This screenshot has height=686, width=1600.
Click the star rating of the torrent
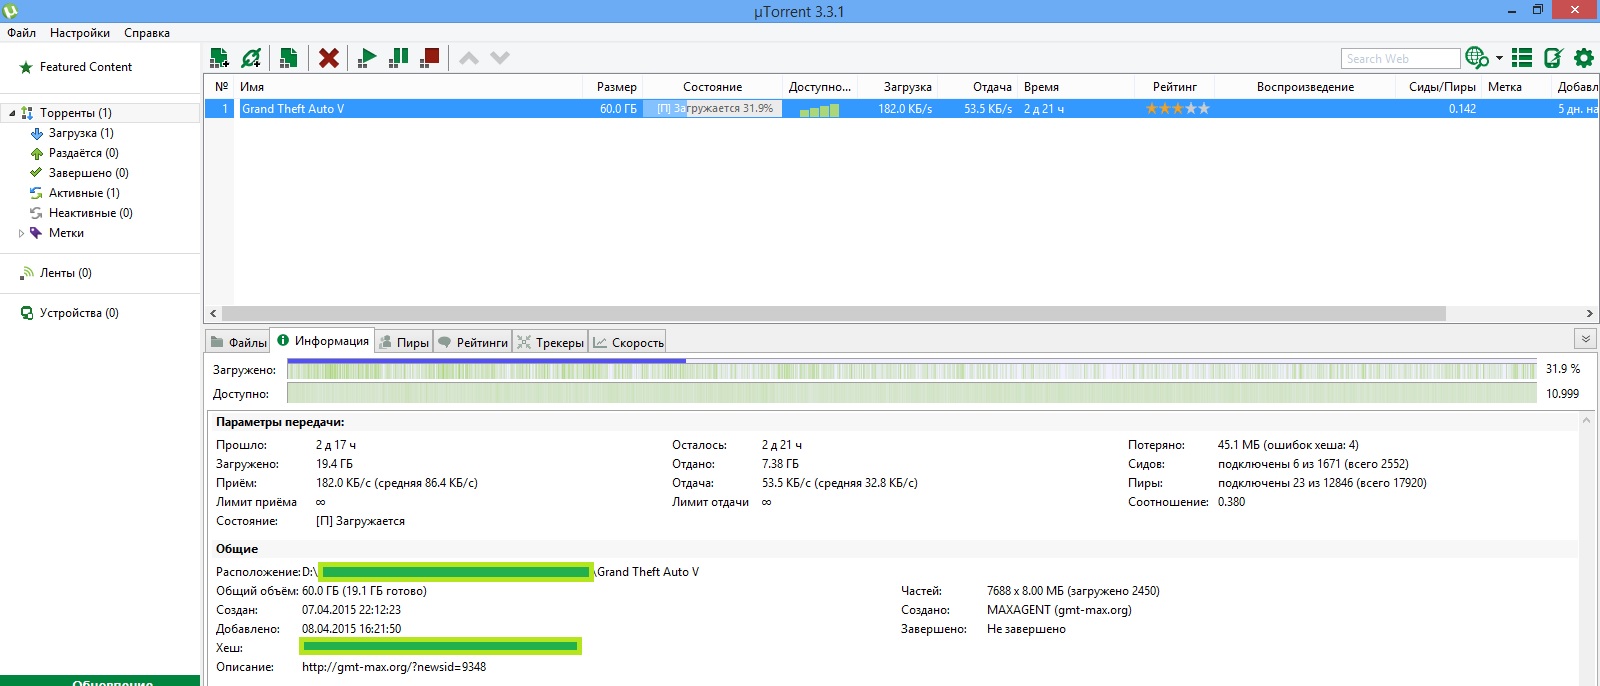click(x=1177, y=109)
